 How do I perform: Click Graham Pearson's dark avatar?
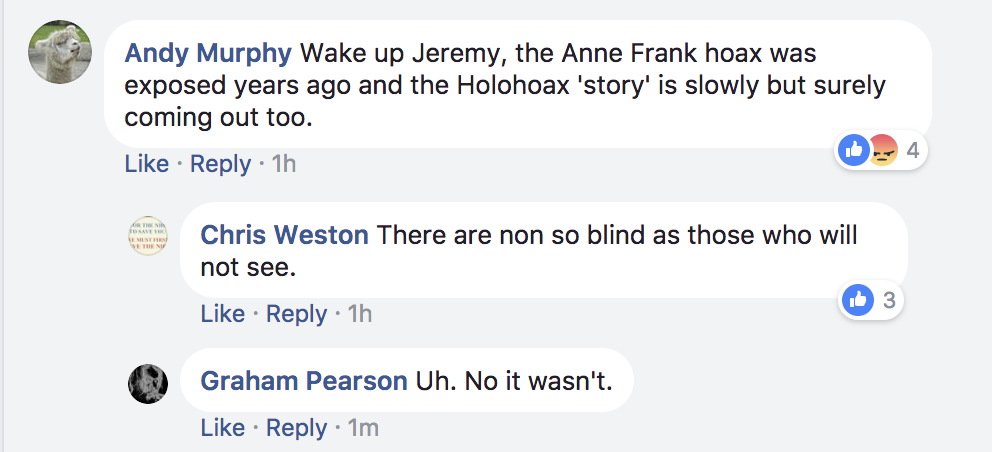(x=148, y=383)
